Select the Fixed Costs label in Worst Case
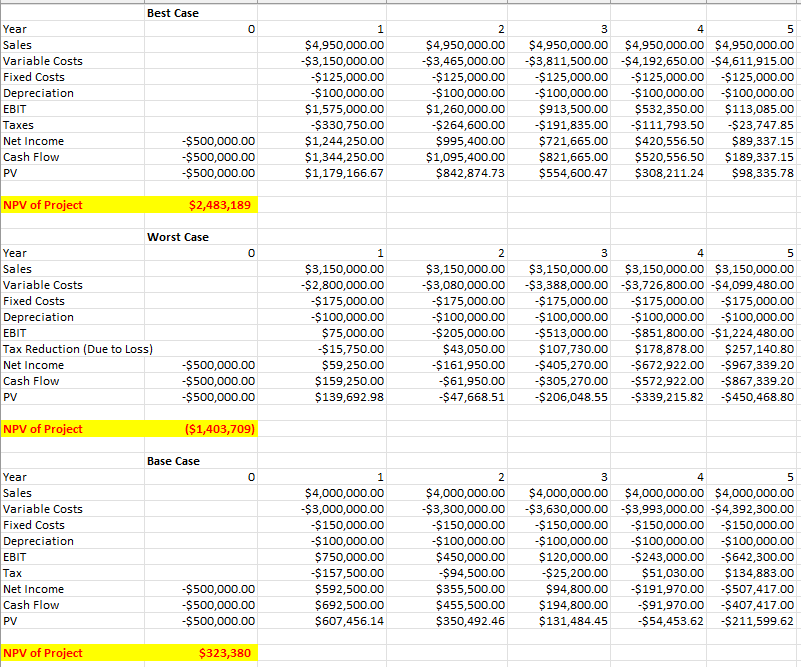This screenshot has height=667, width=801. coord(35,301)
